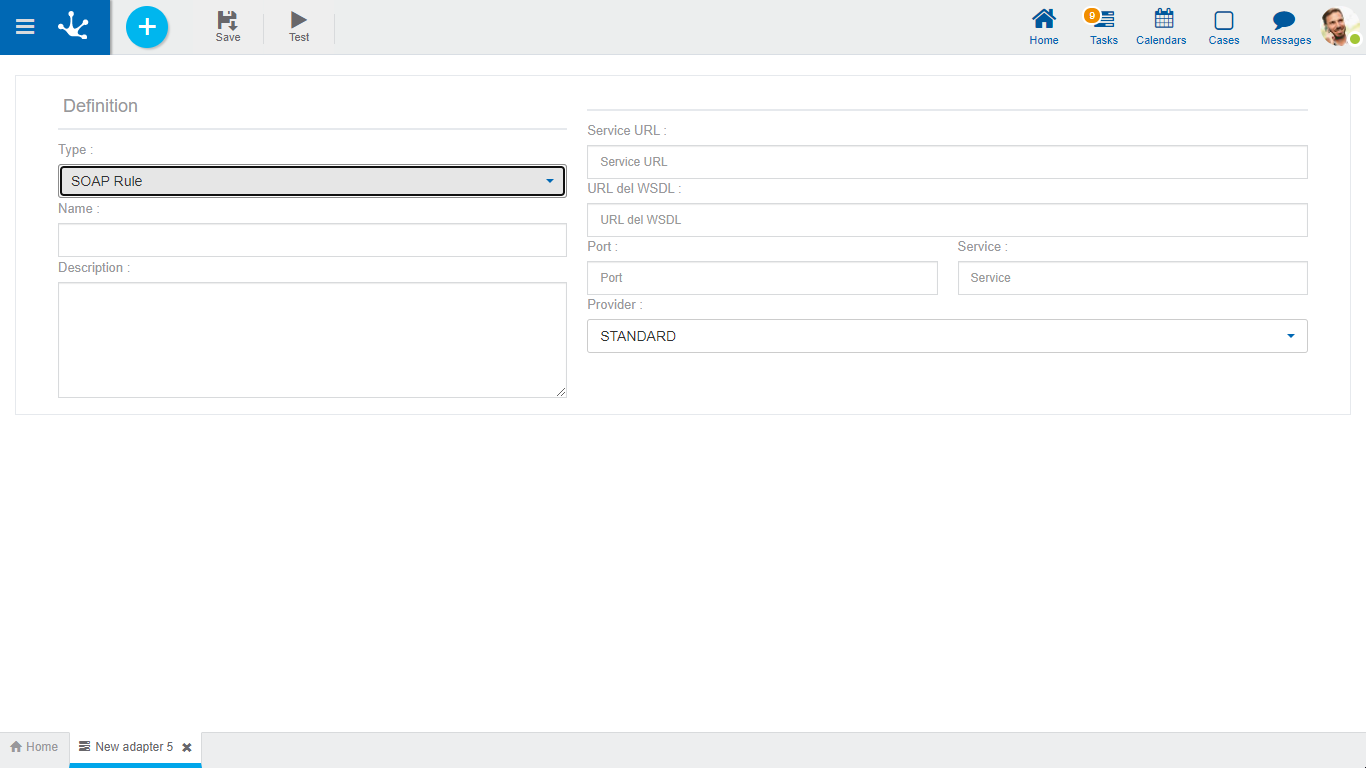This screenshot has width=1366, height=768.
Task: Run the Test play button
Action: pyautogui.click(x=299, y=27)
